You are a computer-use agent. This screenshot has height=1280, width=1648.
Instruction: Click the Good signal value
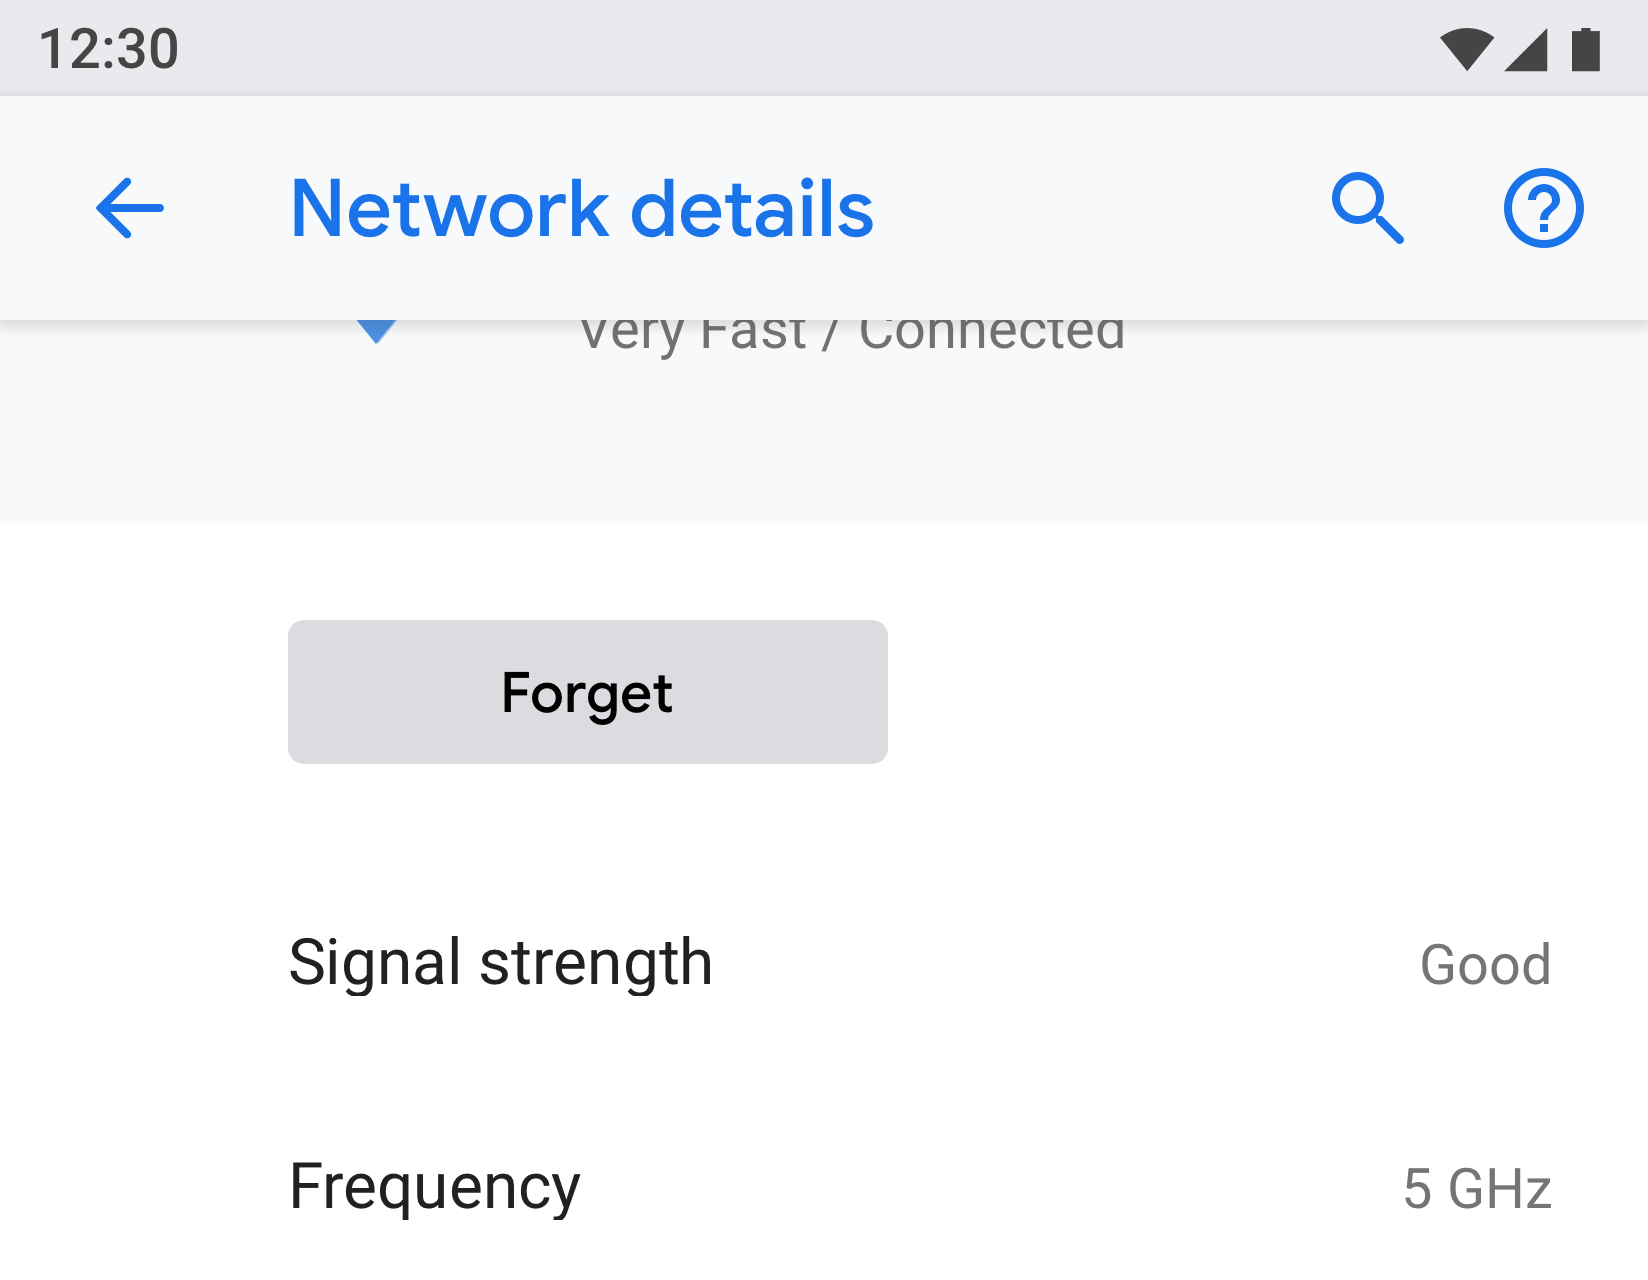pos(1485,965)
